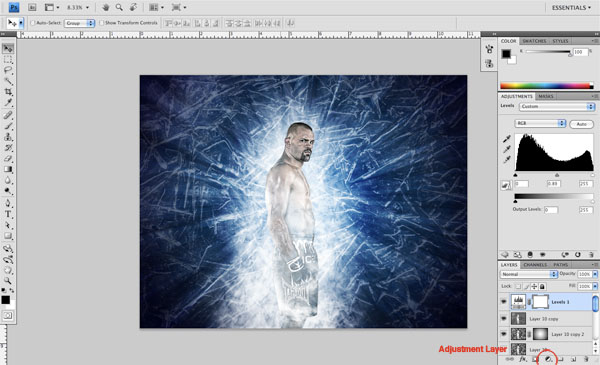Viewport: 600px width, 365px height.
Task: Enable Show Transform Controls checkbox
Action: click(x=101, y=23)
